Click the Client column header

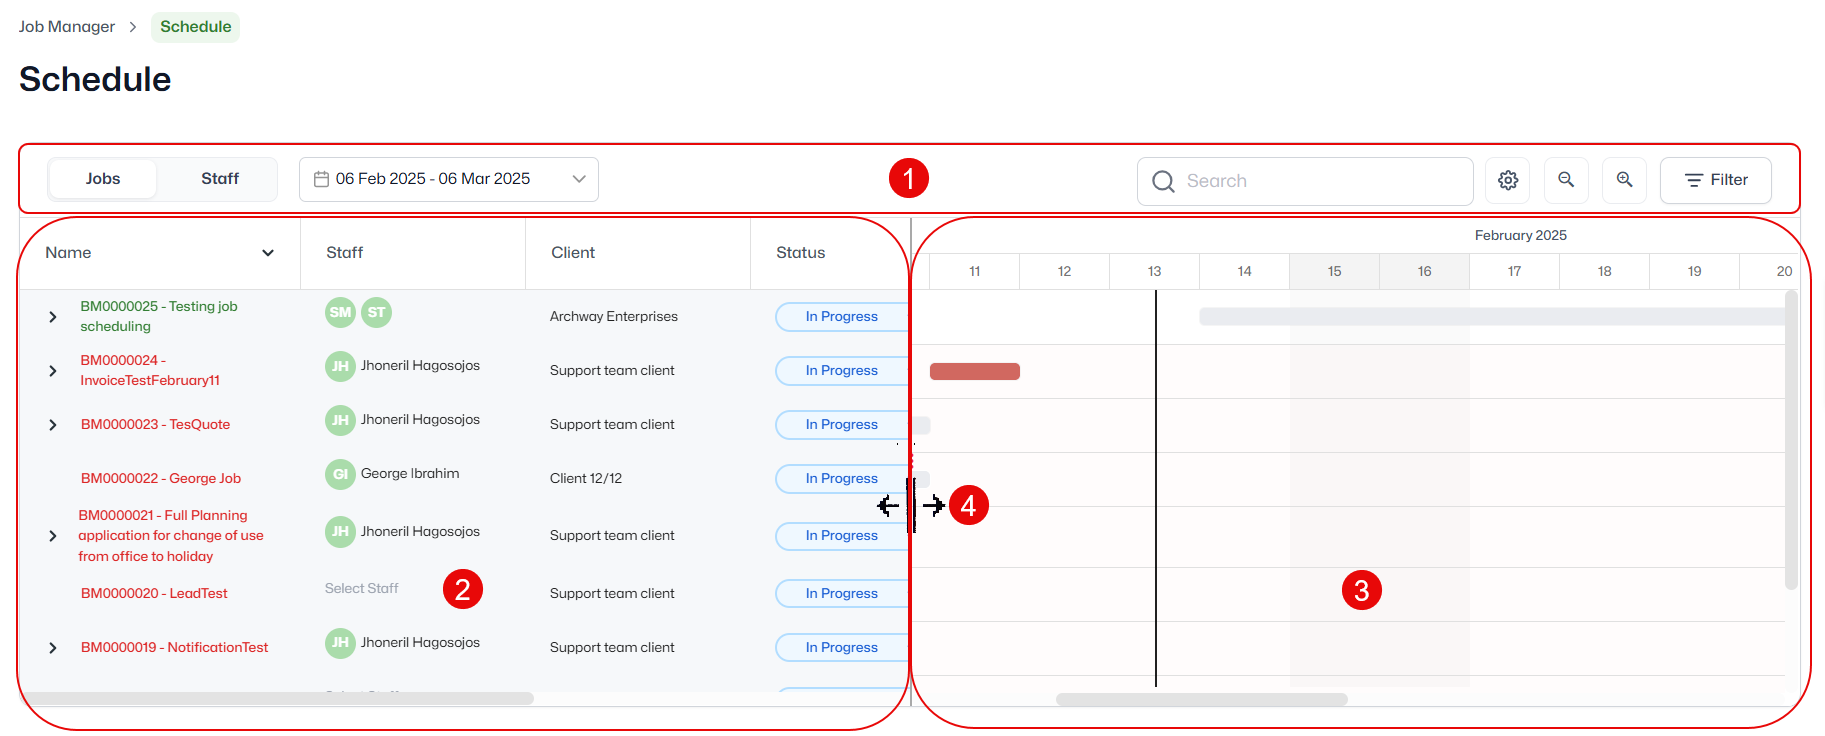coord(573,253)
